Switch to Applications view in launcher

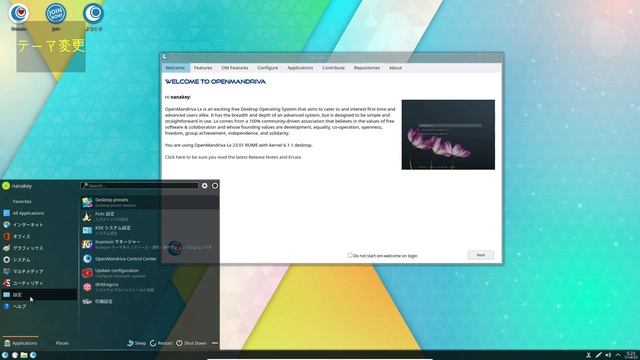coord(20,343)
